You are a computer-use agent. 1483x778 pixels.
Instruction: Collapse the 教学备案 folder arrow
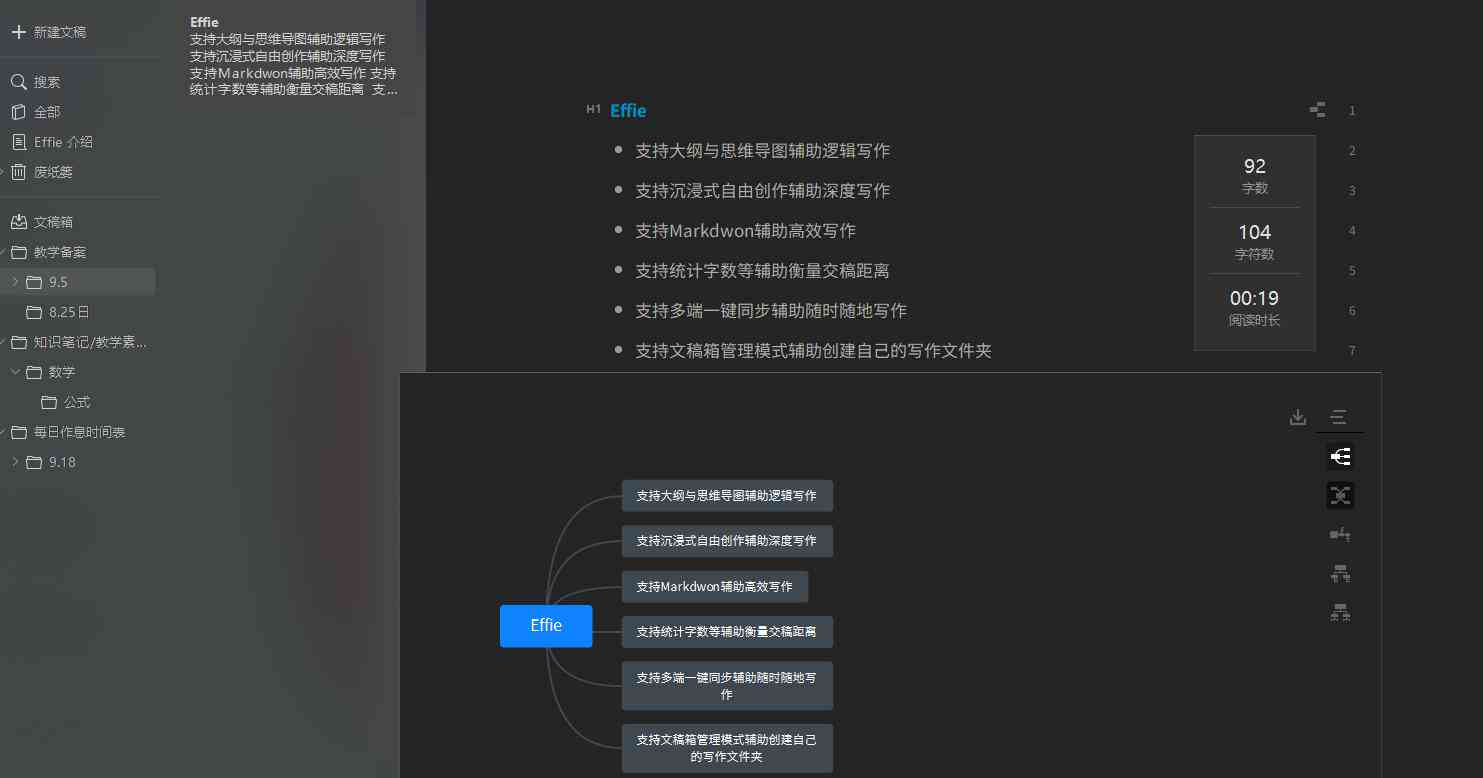coord(3,252)
